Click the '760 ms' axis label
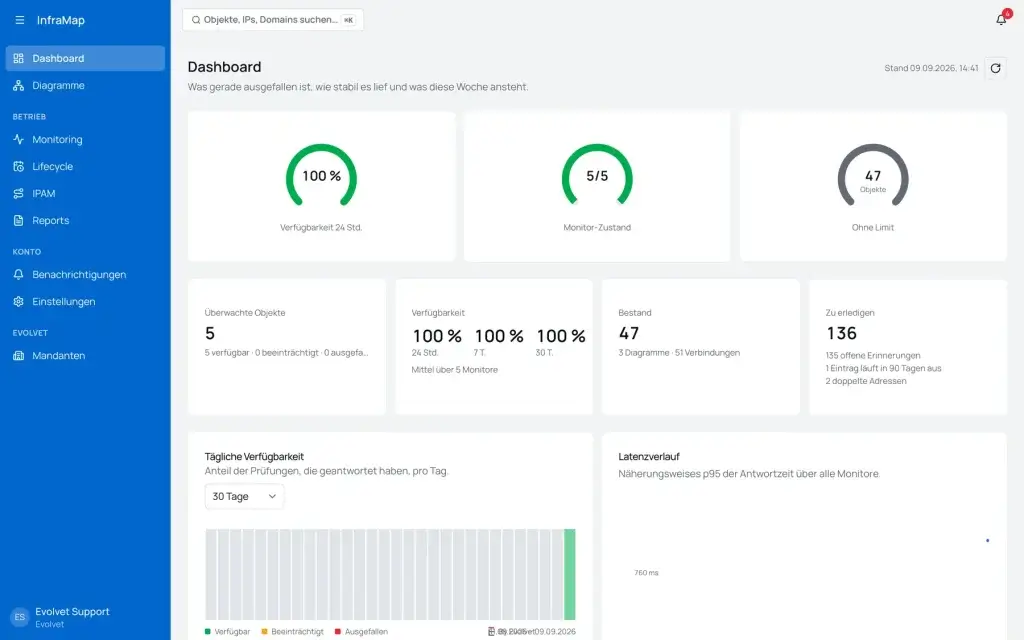Image resolution: width=1024 pixels, height=640 pixels. 646,573
